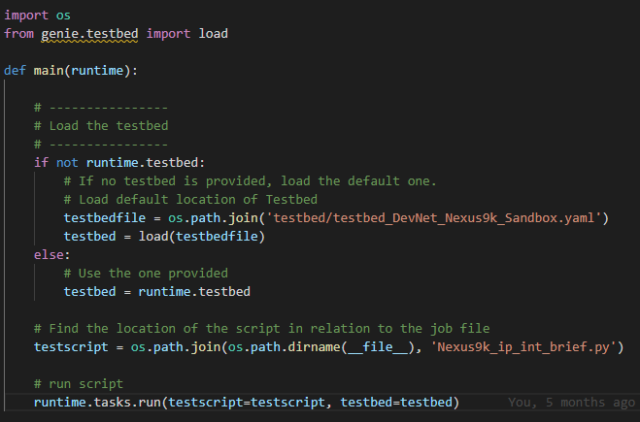Click the imported "load" name on line two
Viewport: 640px width, 422px height.
(214, 33)
